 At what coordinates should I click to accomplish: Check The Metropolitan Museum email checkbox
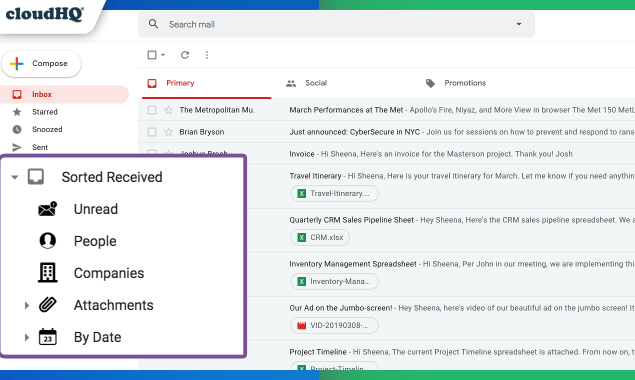pyautogui.click(x=152, y=110)
